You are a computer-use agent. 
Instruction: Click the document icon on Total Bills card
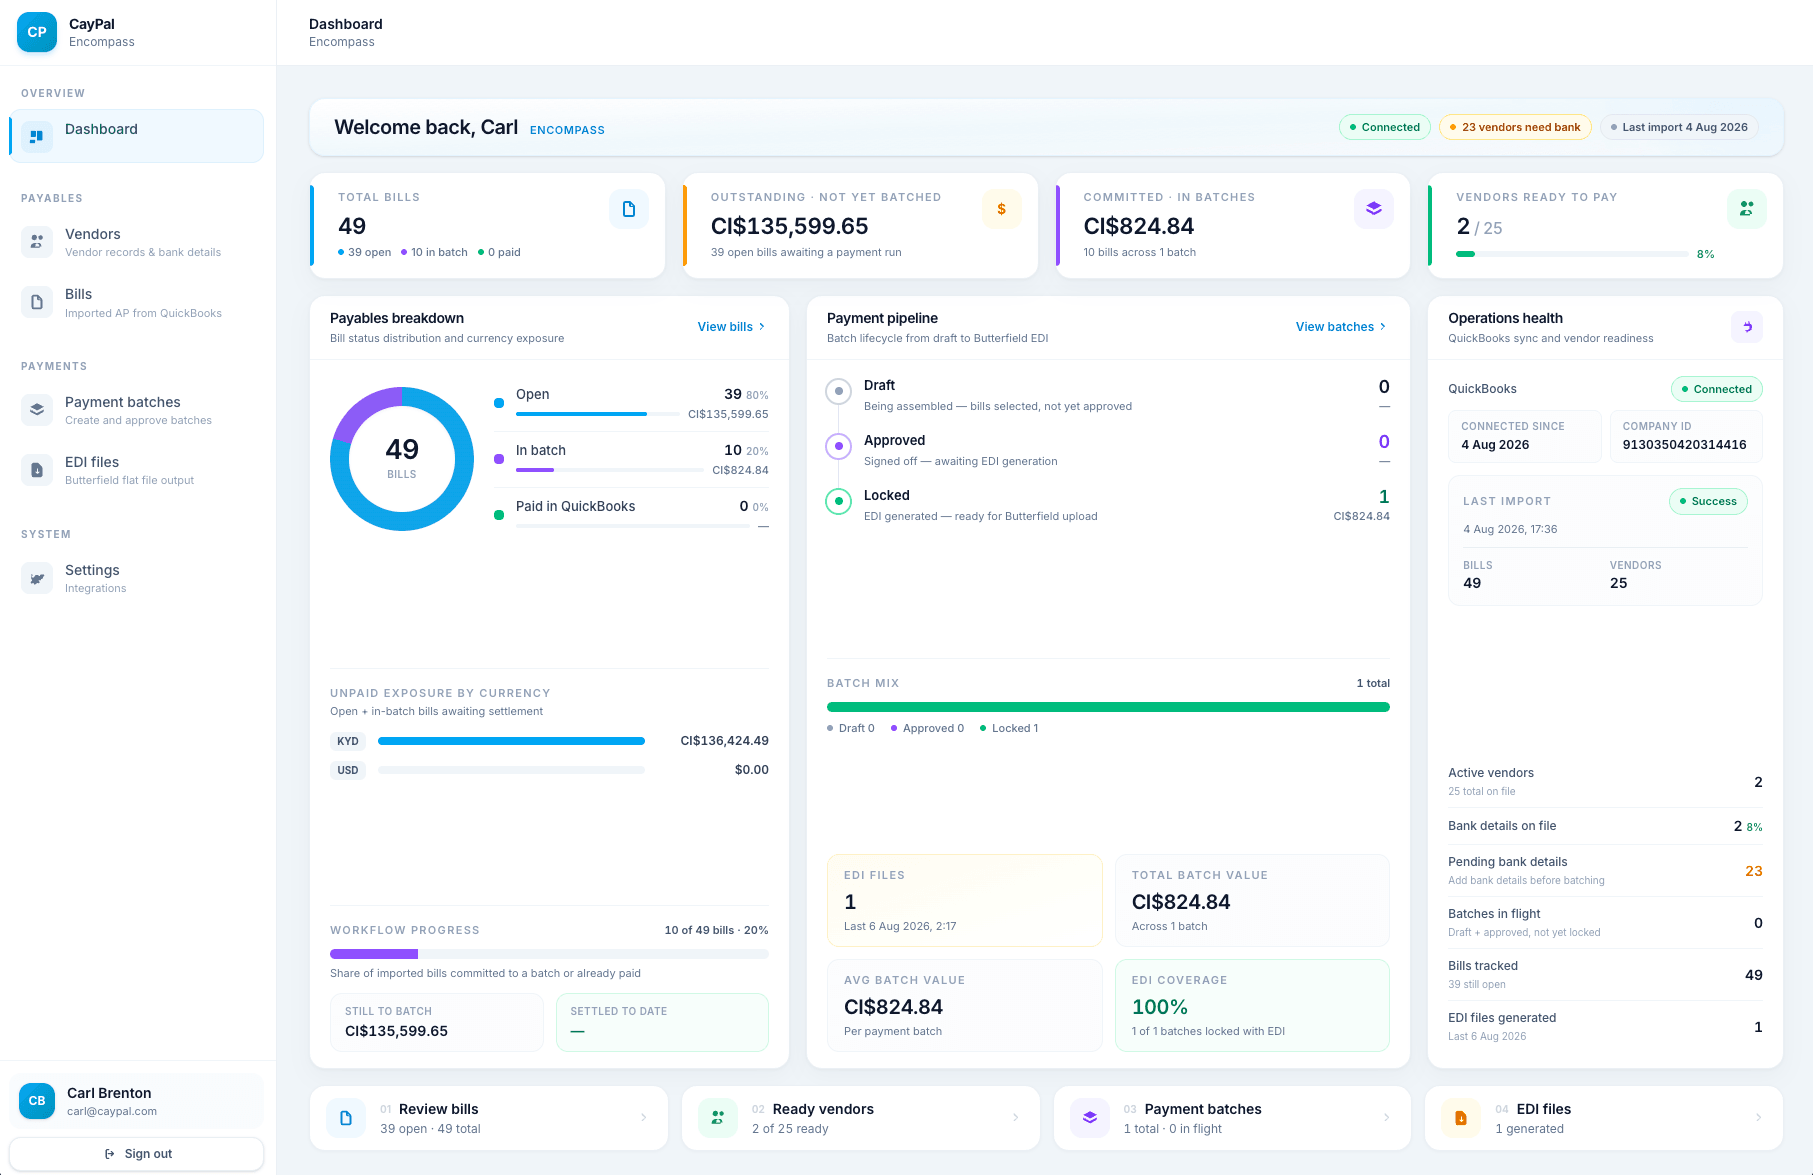(x=629, y=209)
